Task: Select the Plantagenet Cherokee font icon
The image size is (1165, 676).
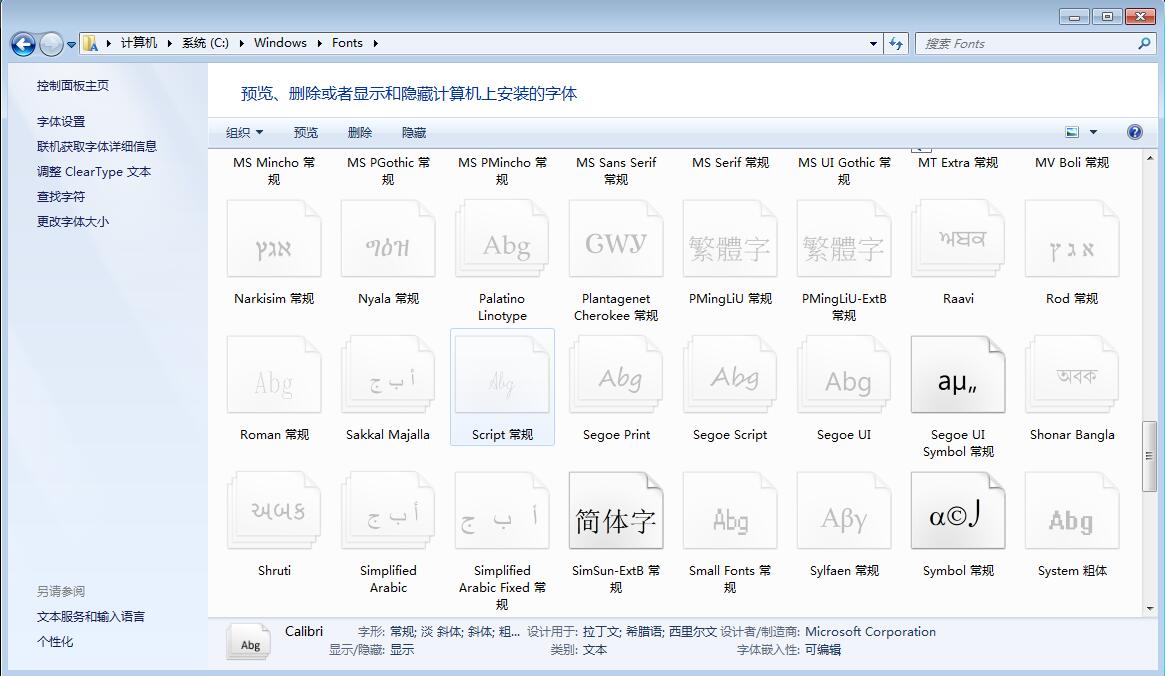Action: pyautogui.click(x=616, y=239)
